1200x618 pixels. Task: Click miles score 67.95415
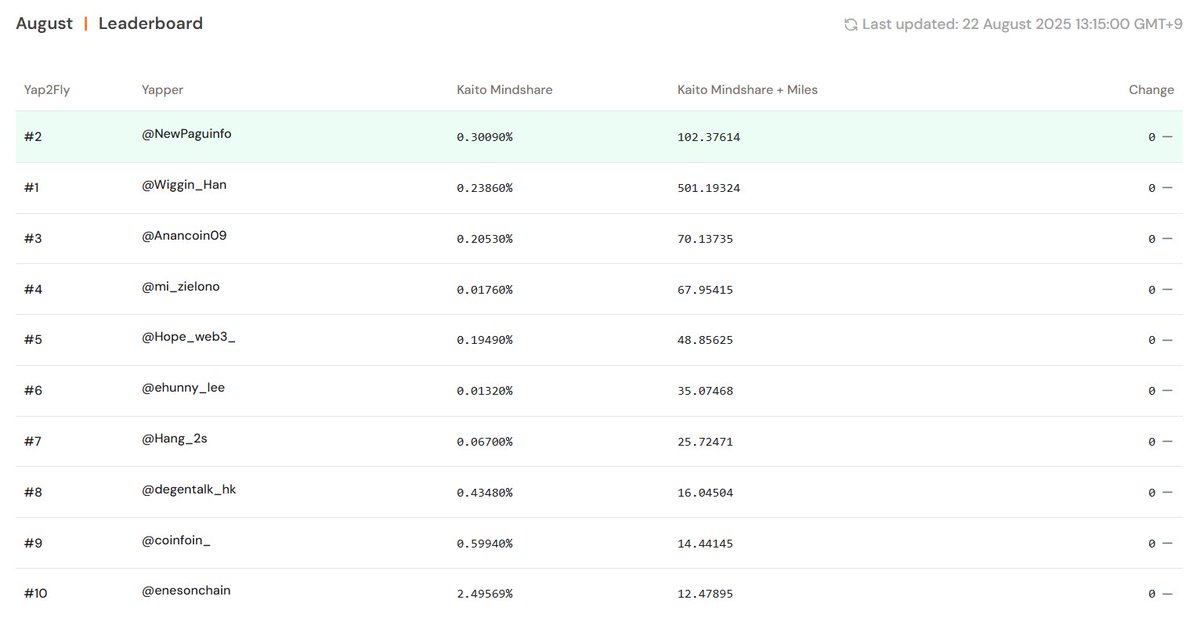705,290
